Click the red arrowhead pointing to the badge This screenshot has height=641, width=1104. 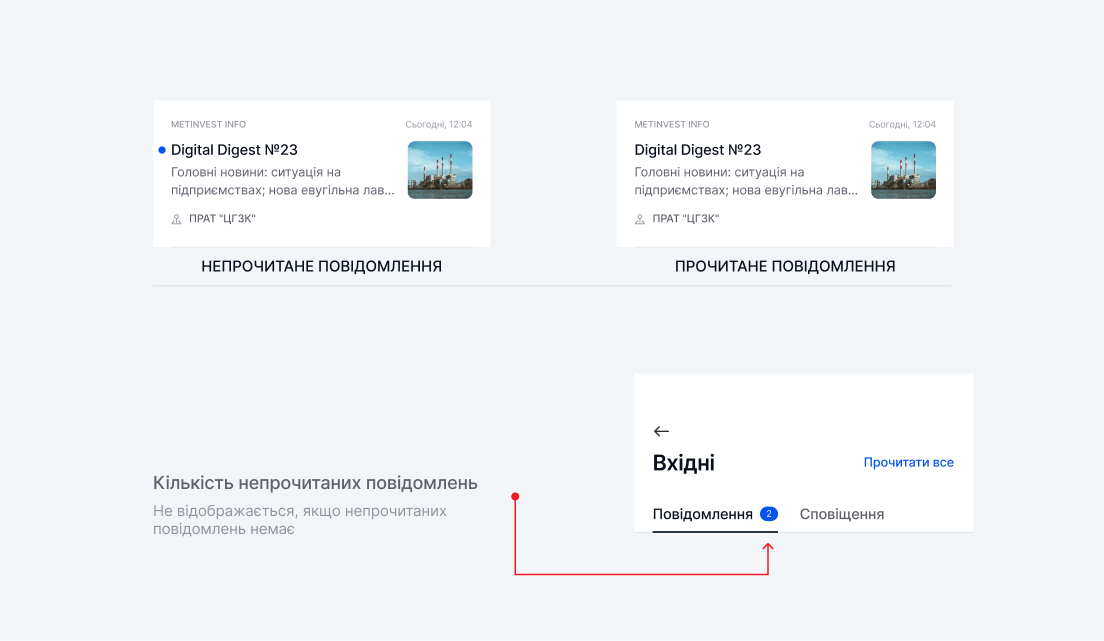click(768, 548)
